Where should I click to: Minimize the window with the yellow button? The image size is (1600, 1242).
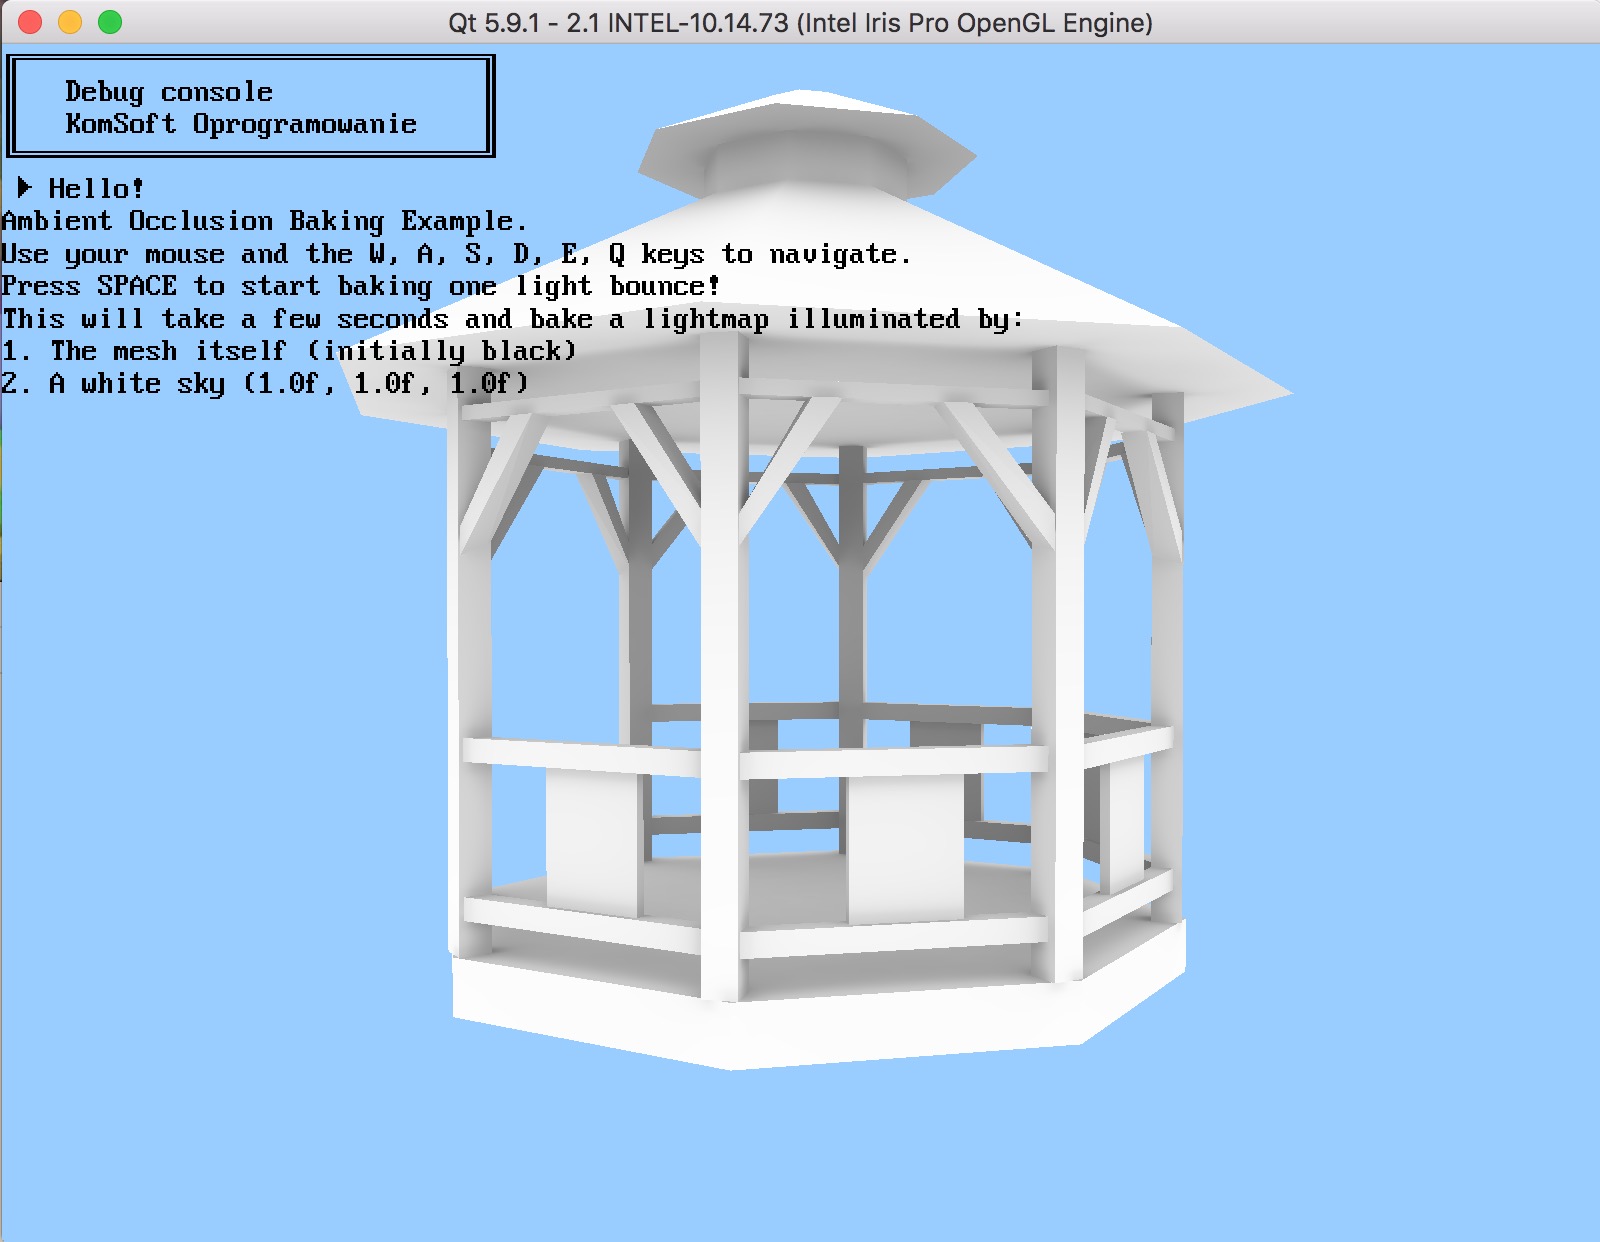70,22
